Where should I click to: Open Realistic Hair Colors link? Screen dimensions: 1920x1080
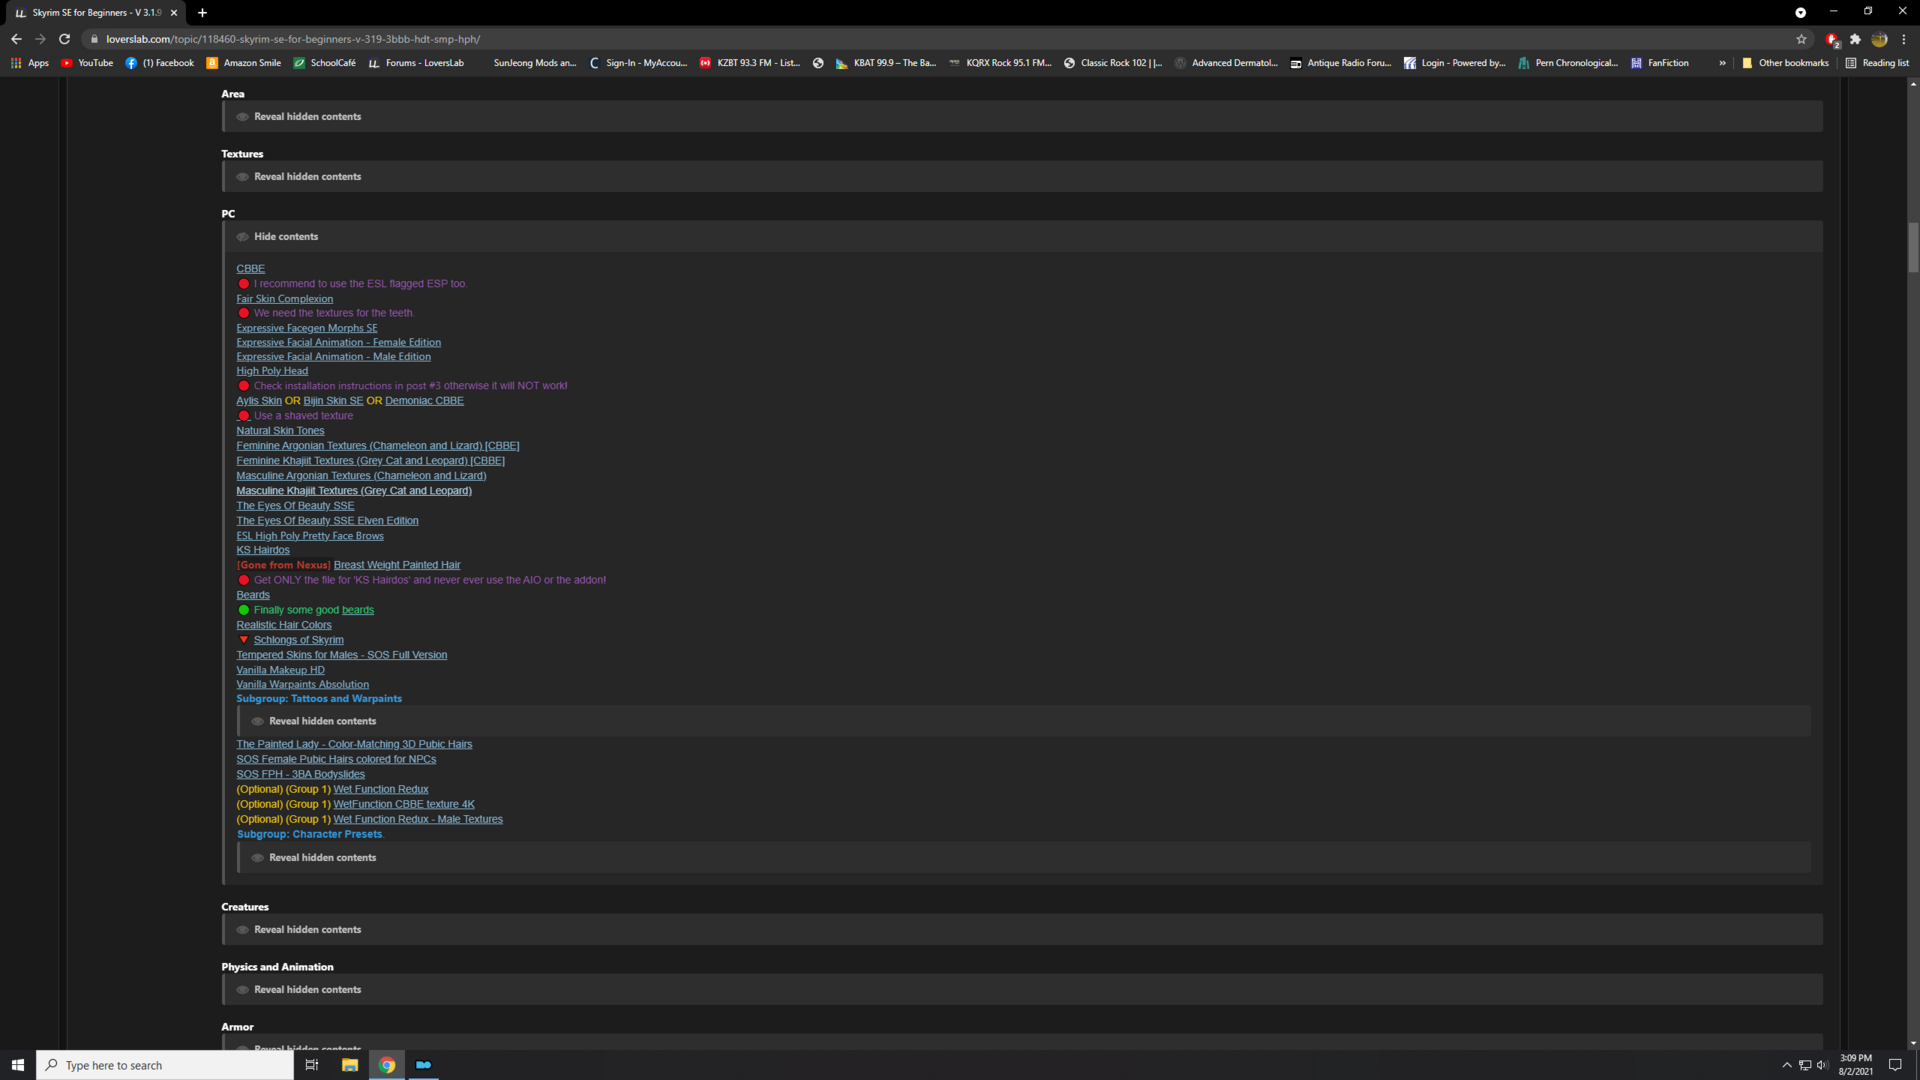point(283,626)
